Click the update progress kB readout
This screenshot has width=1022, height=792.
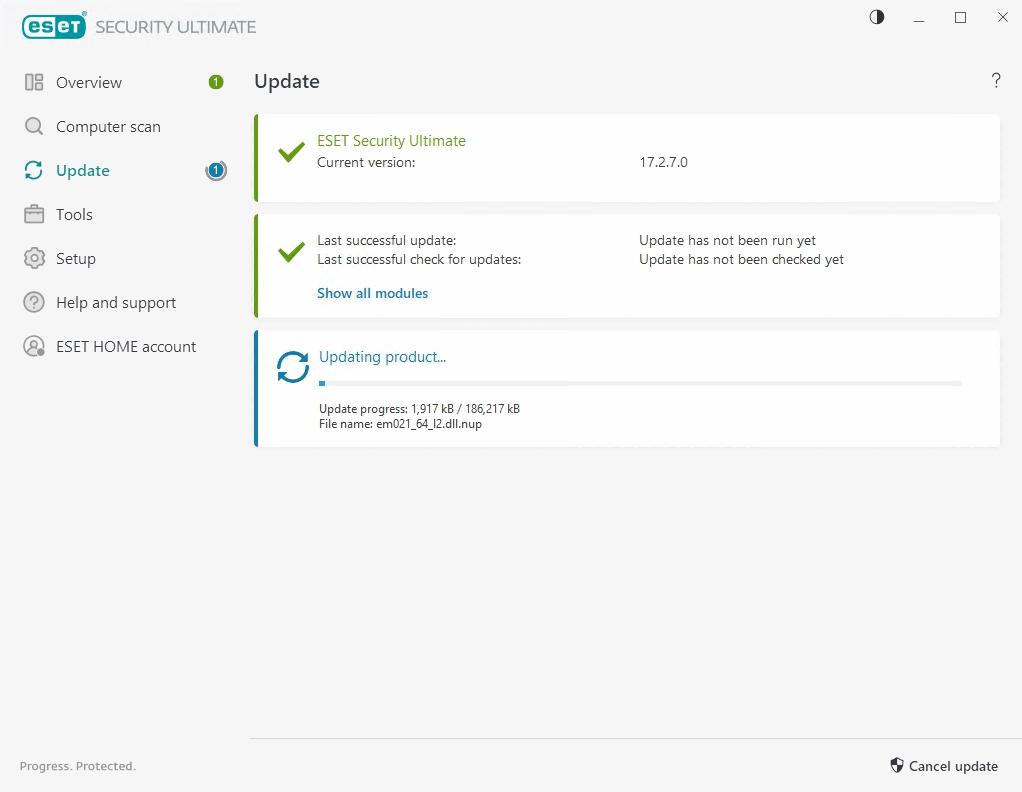coord(419,409)
